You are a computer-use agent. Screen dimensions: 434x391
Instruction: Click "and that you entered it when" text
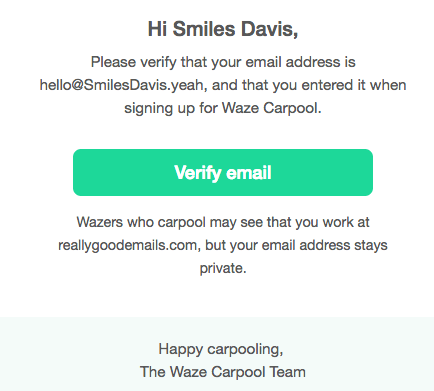click(309, 85)
